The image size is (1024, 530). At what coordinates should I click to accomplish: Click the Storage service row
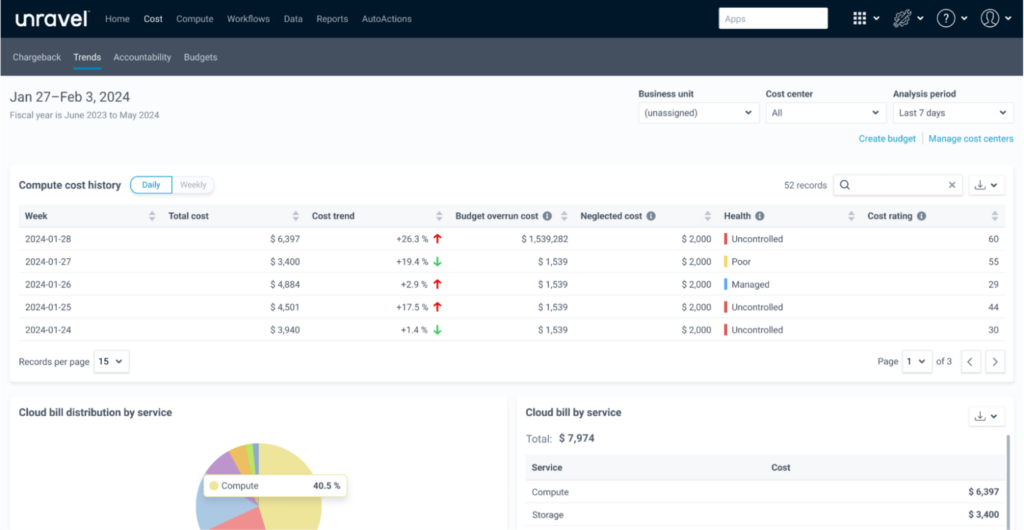point(765,515)
